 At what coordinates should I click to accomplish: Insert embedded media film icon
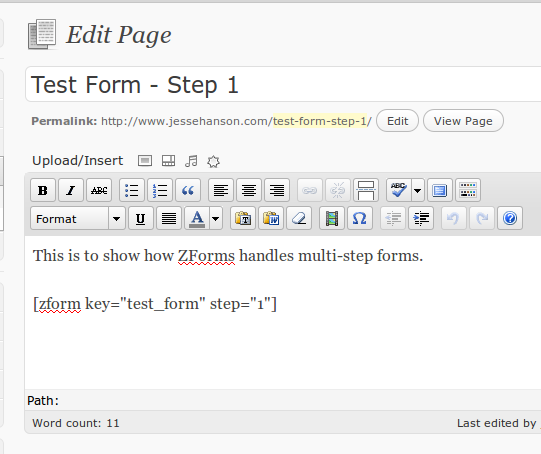click(x=332, y=218)
